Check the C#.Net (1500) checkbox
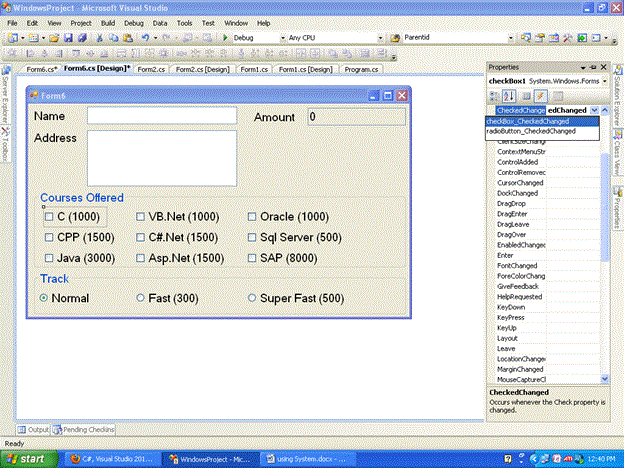This screenshot has height=468, width=624. pyautogui.click(x=140, y=238)
